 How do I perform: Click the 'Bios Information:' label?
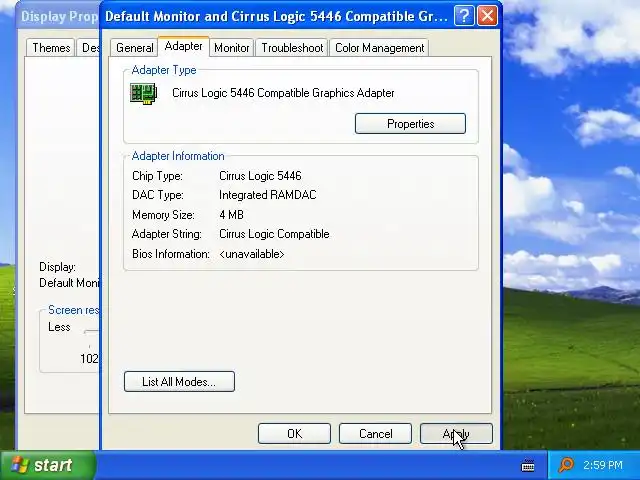coord(171,254)
